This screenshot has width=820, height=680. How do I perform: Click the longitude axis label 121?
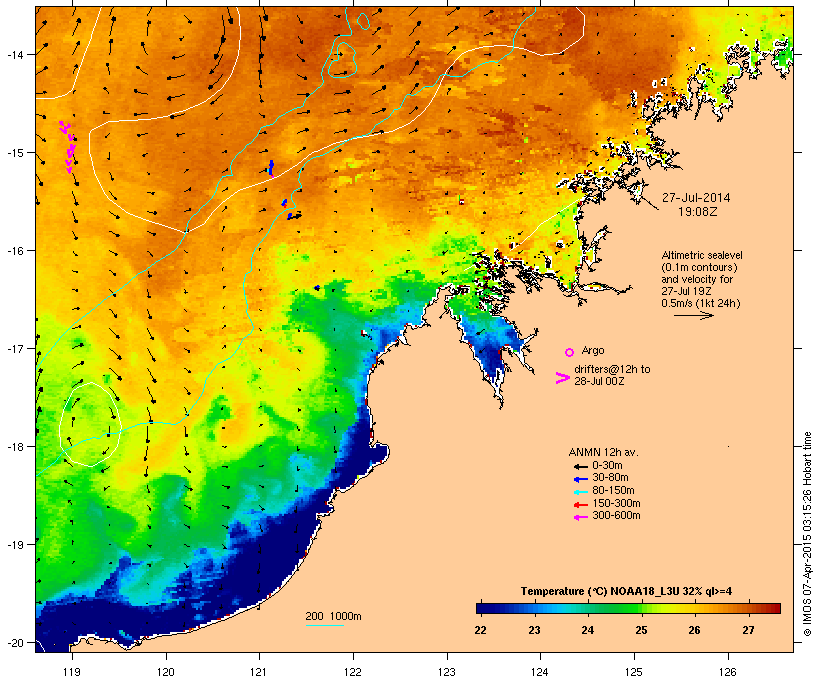coord(259,672)
